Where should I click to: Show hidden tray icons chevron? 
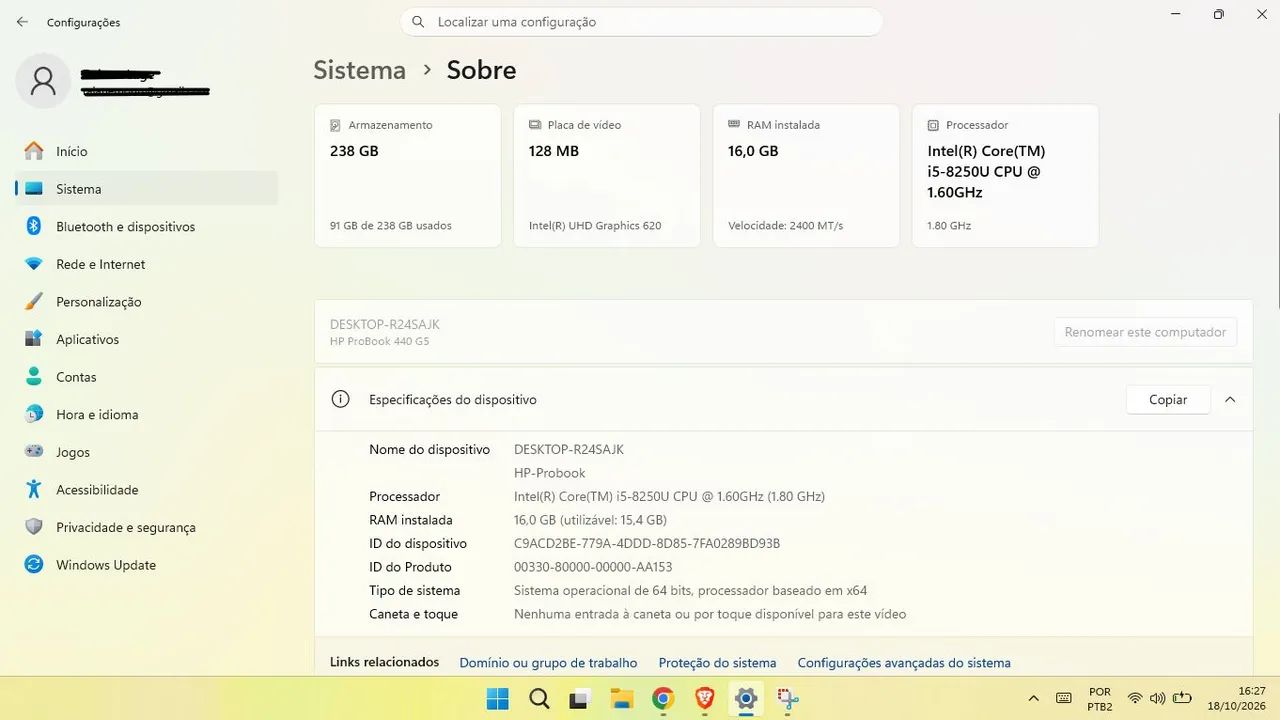coord(1033,698)
